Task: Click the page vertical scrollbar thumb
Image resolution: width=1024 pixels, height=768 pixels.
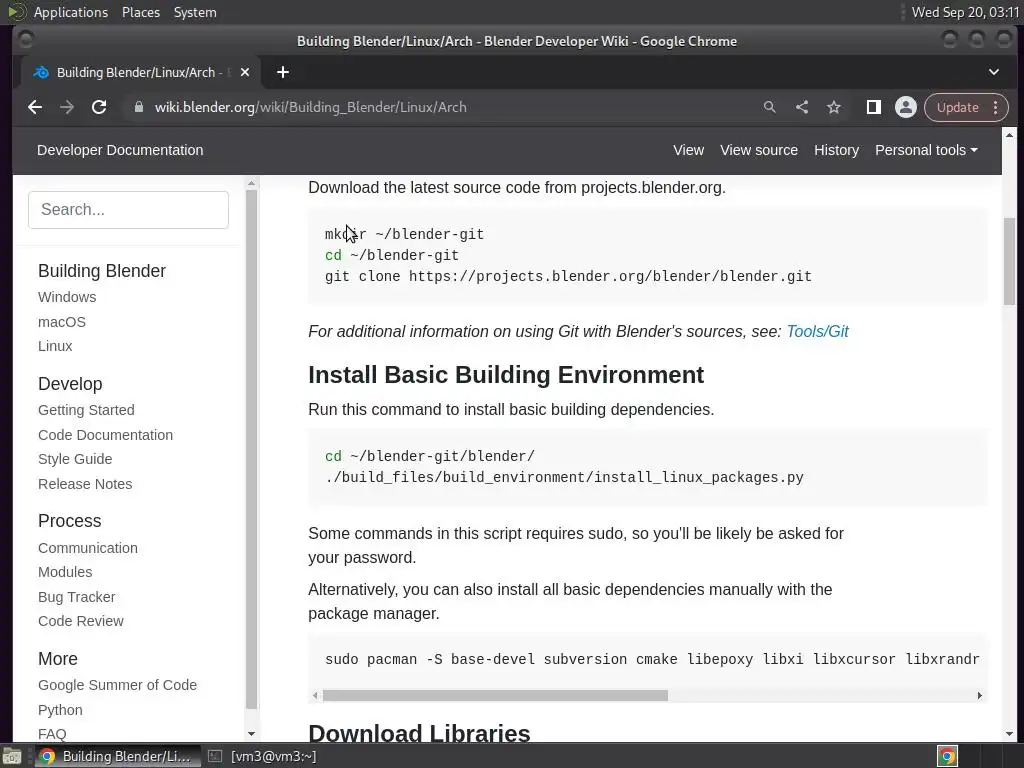Action: click(1009, 261)
